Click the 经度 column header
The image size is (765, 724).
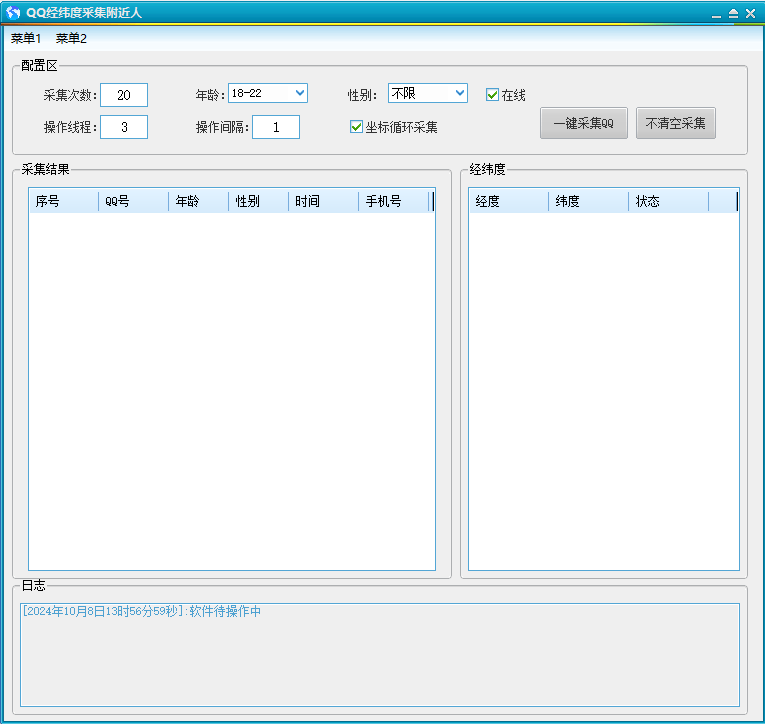coord(508,202)
